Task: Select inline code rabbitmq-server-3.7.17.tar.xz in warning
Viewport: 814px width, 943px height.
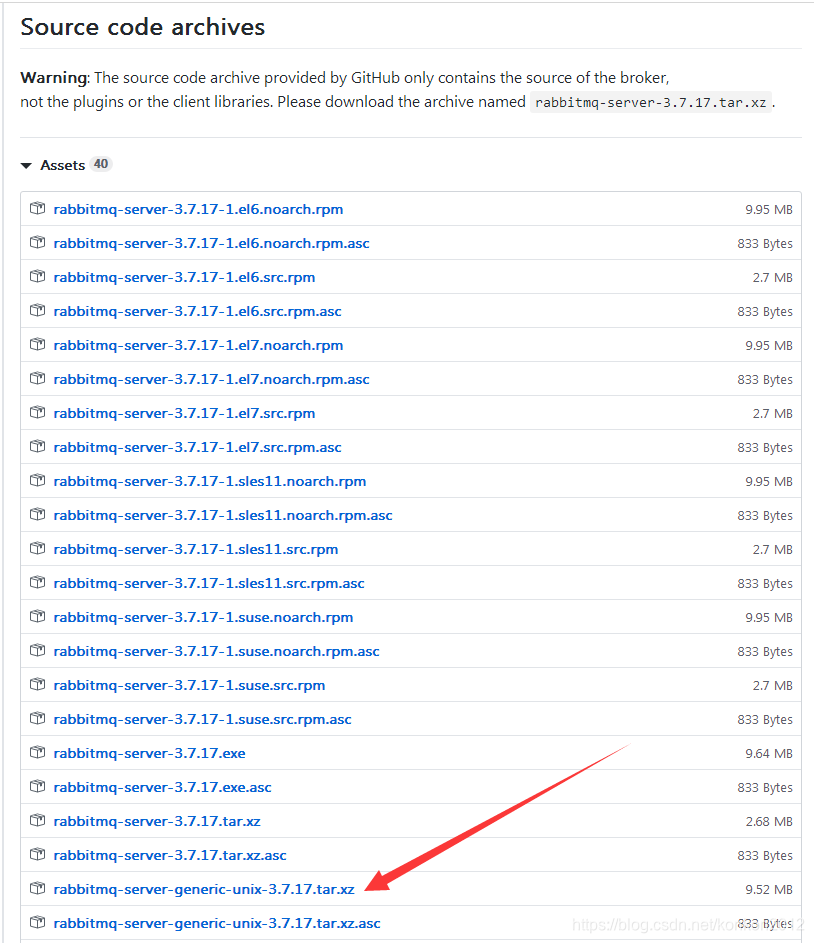Action: [x=650, y=102]
